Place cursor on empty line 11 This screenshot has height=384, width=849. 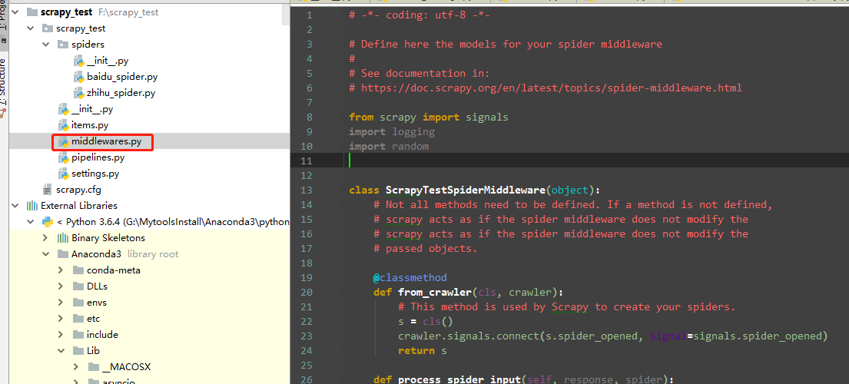coord(569,161)
